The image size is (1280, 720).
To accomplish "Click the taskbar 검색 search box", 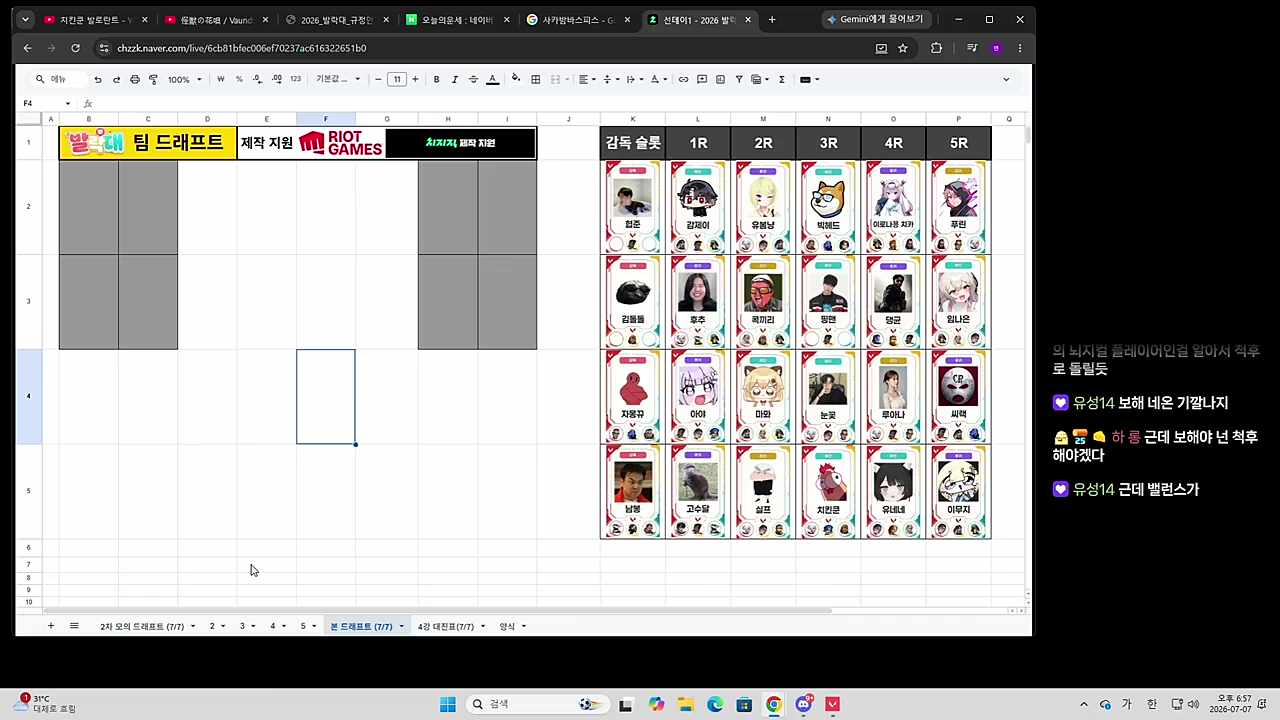I will pyautogui.click(x=537, y=704).
